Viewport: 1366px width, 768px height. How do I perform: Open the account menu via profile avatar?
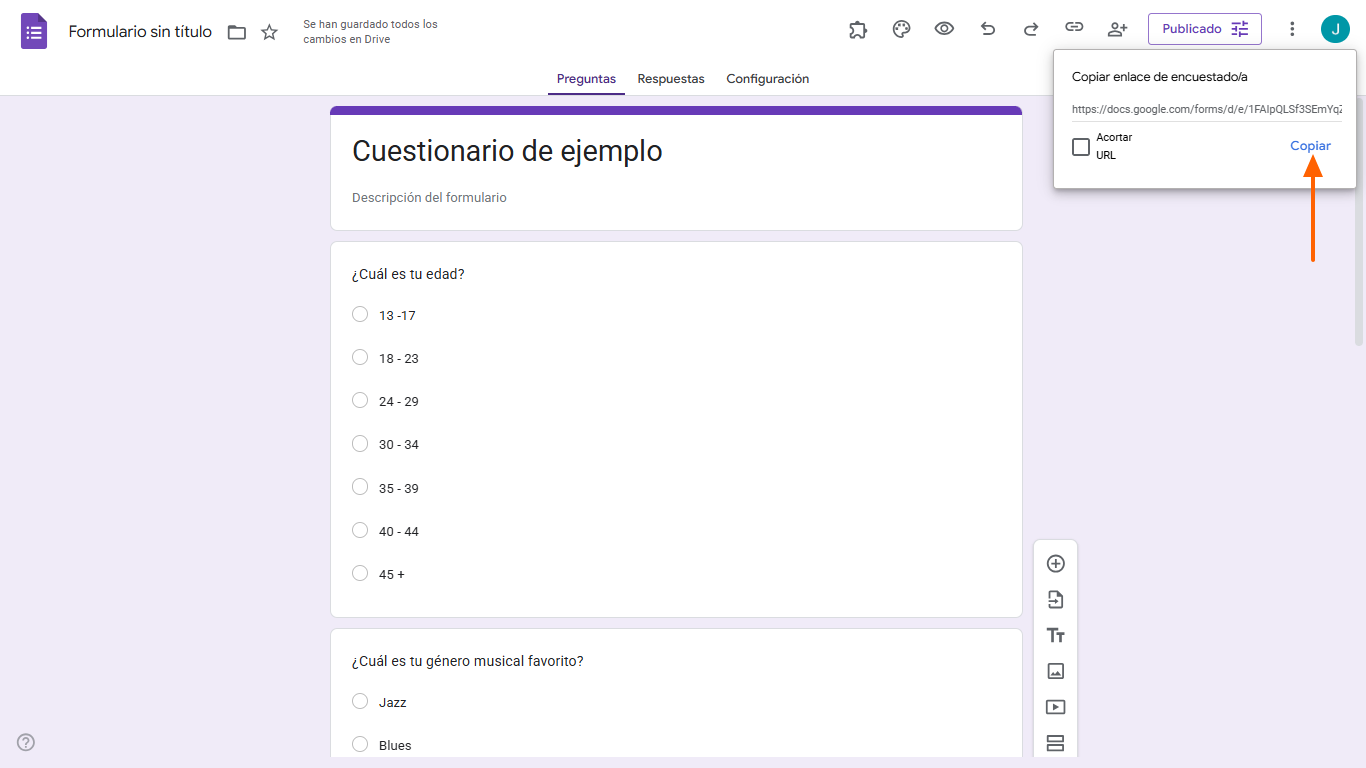1335,29
